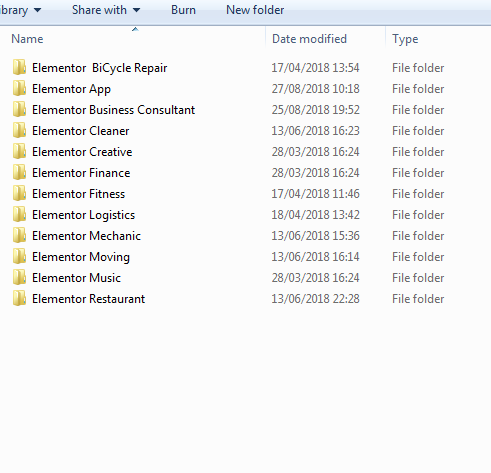
Task: Select the 'Elementor Logistics' folder name
Action: (x=83, y=215)
